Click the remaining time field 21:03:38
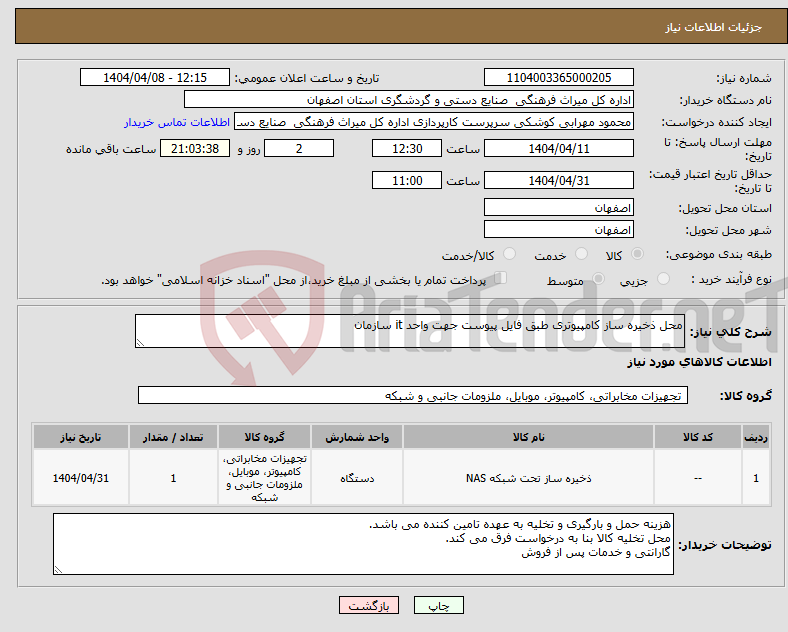Viewport: 788px width, 632px height. [x=195, y=149]
